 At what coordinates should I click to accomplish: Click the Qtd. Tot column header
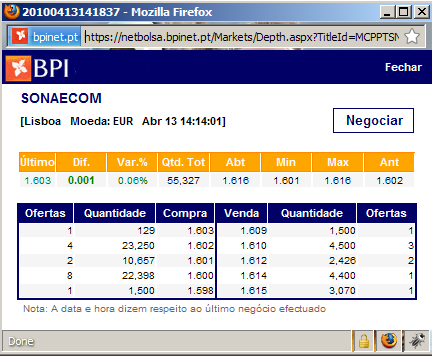183,162
